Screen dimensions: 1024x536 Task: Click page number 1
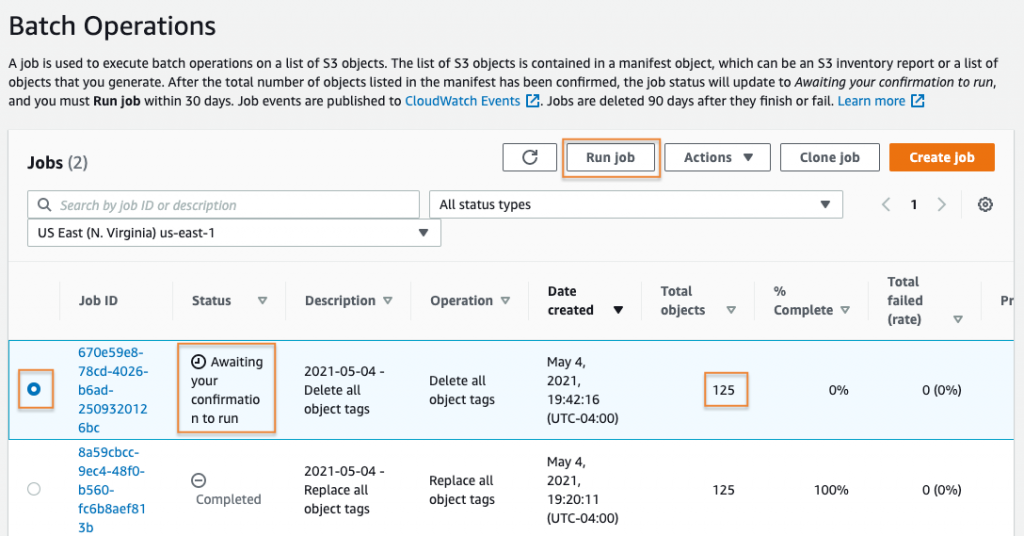(914, 205)
